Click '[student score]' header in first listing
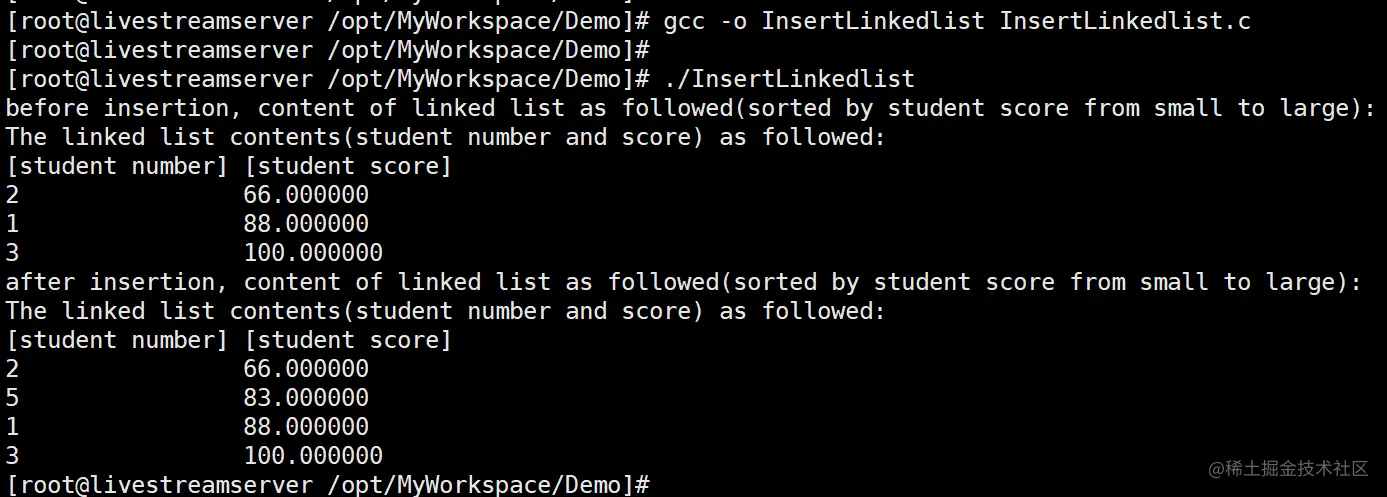This screenshot has height=497, width=1387. pyautogui.click(x=348, y=166)
